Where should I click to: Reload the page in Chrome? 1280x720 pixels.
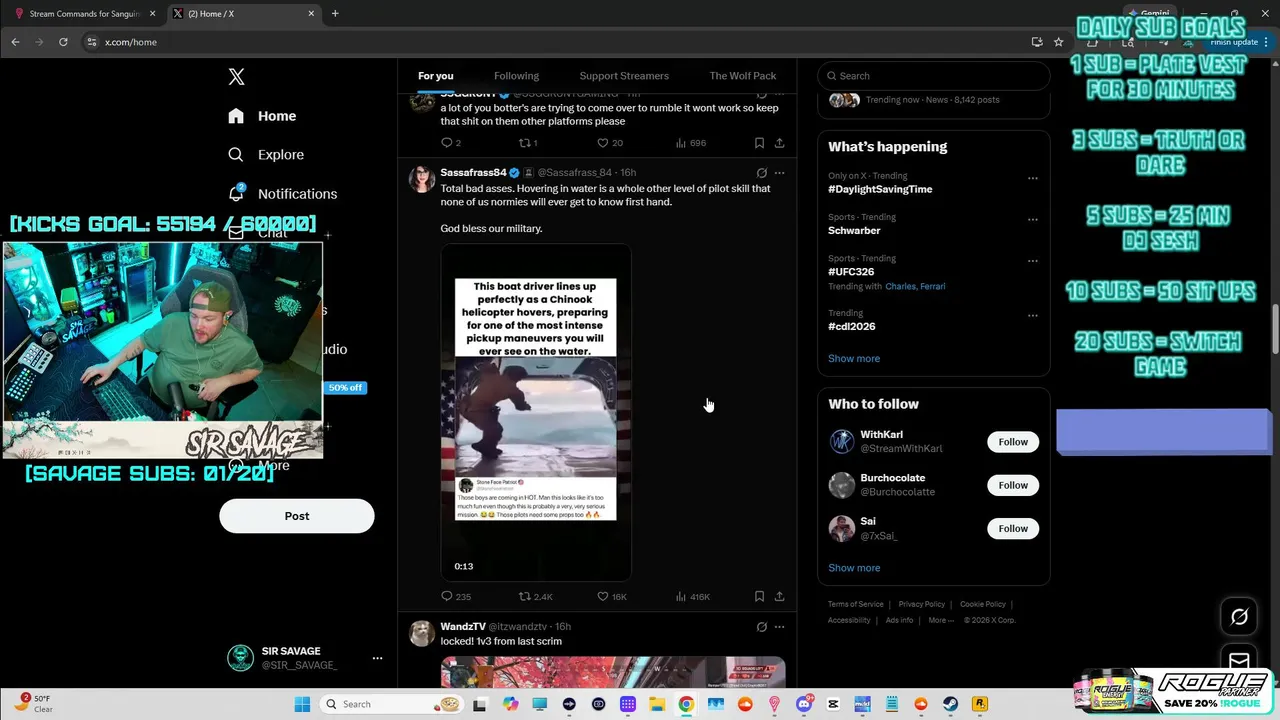pos(63,42)
